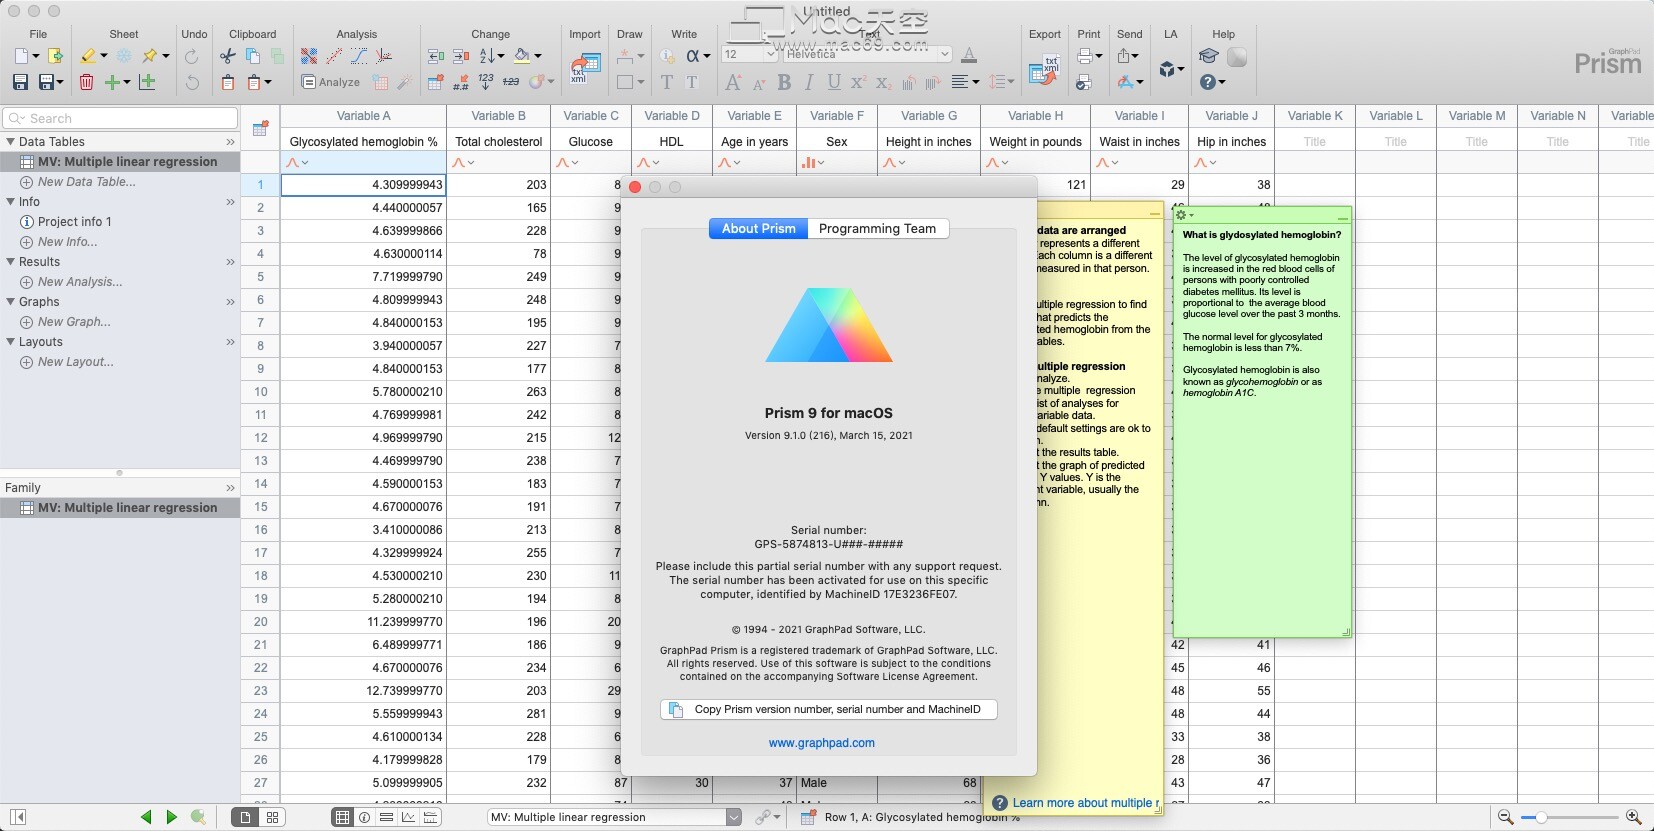Screen dimensions: 1654x831
Task: Click the yellow highlighter sheet icon
Action: click(89, 56)
